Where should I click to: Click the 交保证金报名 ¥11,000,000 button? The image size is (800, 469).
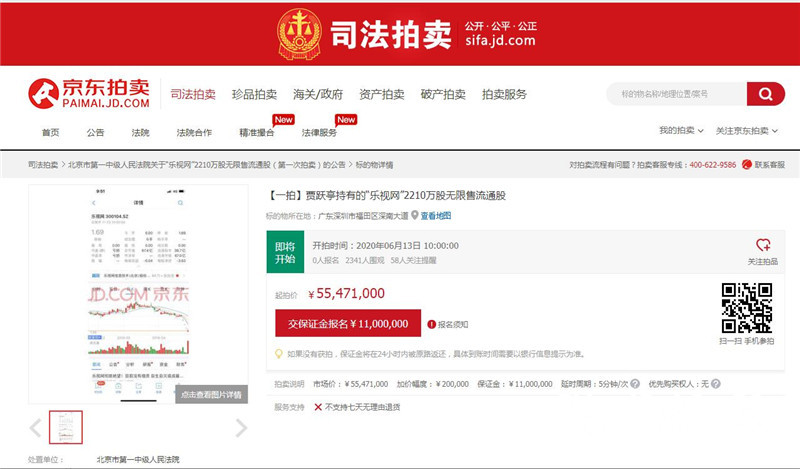[x=347, y=324]
